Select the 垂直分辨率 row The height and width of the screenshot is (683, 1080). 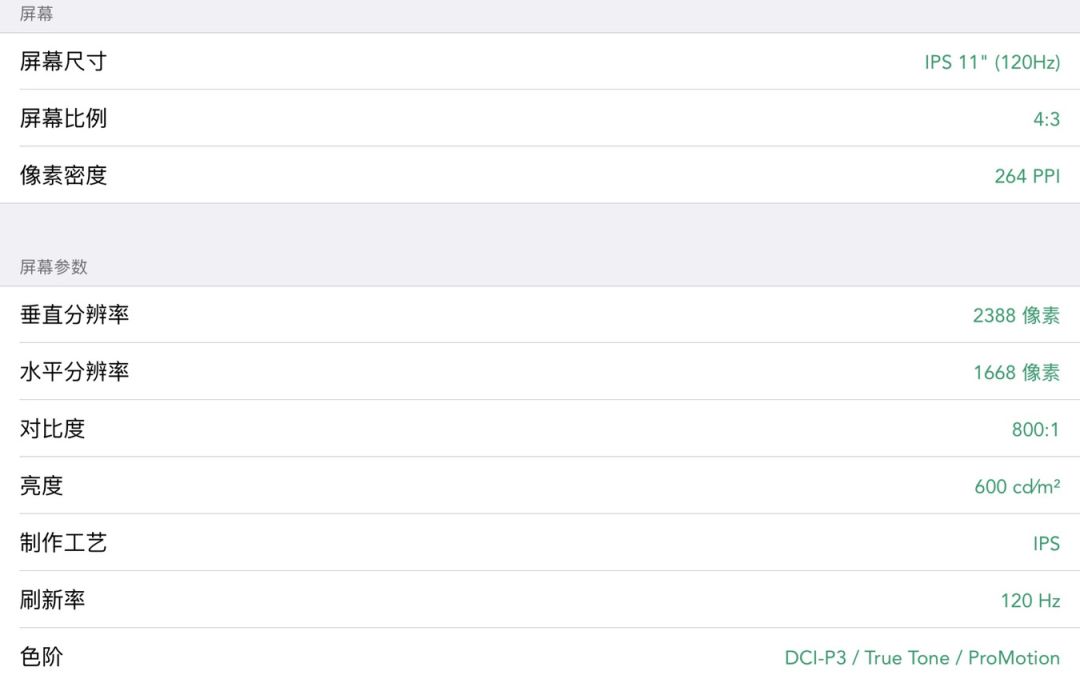point(540,315)
